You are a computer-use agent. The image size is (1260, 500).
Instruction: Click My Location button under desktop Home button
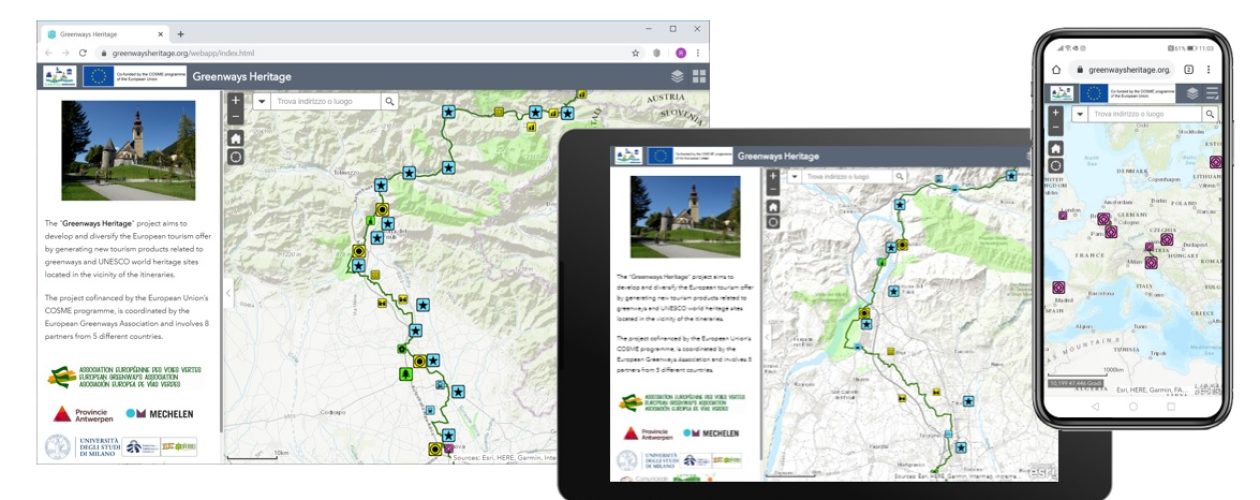pyautogui.click(x=235, y=157)
